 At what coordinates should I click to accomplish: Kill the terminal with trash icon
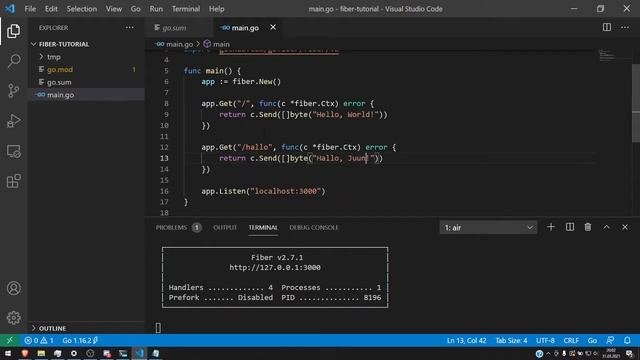[x=588, y=227]
